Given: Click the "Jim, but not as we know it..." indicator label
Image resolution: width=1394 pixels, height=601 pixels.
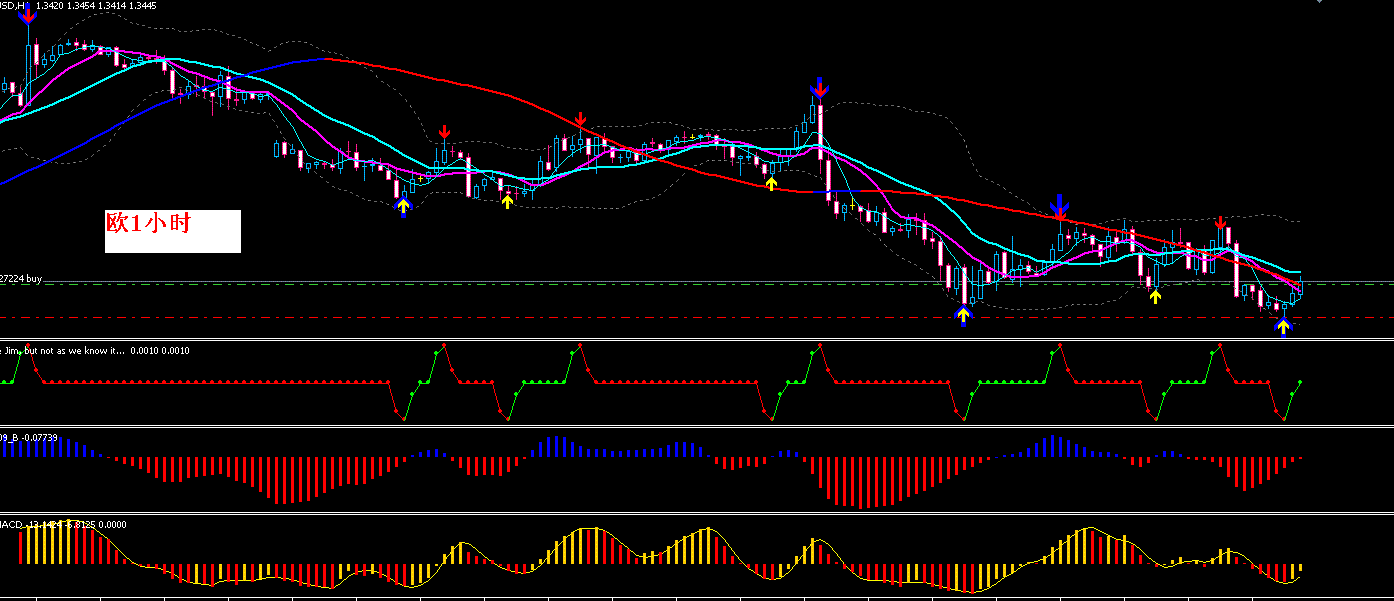Looking at the screenshot, I should click(x=64, y=351).
